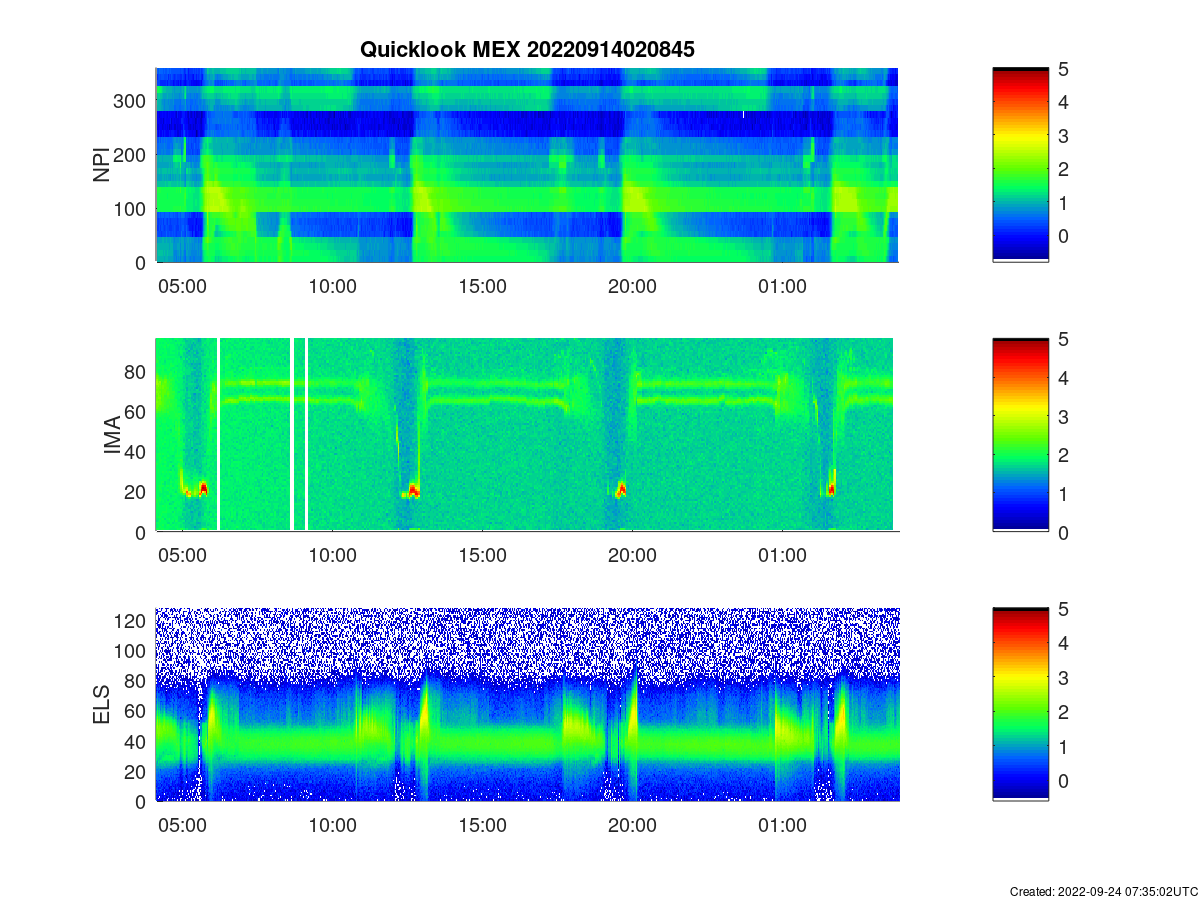Click the 05:00 tick under the IMA panel

click(x=182, y=556)
